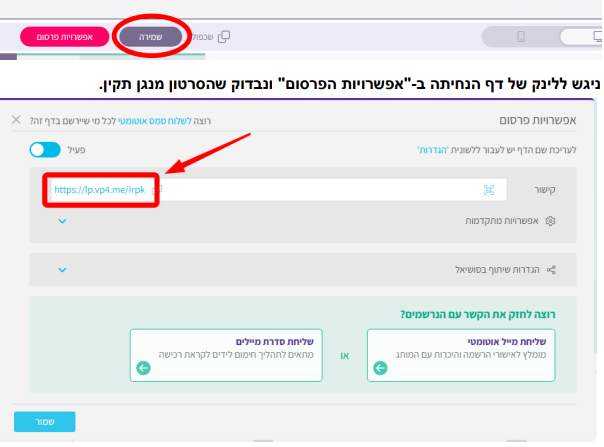Click the save (שמירה) button in top bar
The height and width of the screenshot is (447, 604).
pos(151,37)
